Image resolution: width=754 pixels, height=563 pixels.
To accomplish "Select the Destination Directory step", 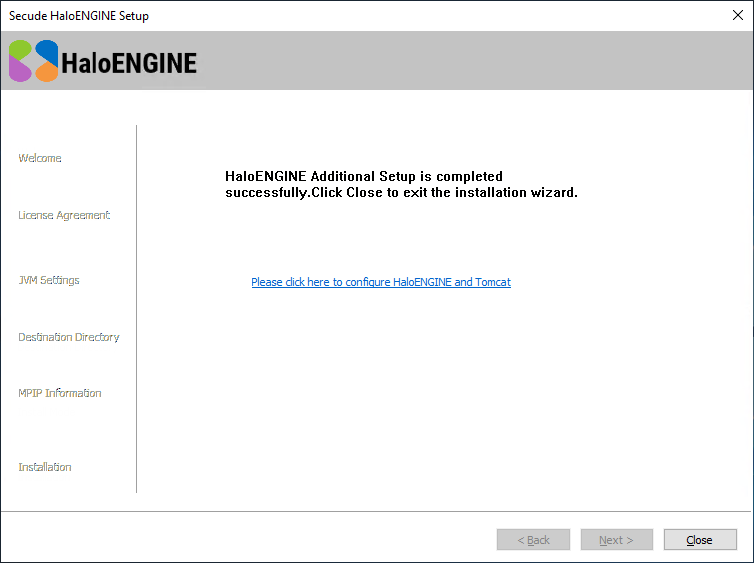I will point(69,337).
